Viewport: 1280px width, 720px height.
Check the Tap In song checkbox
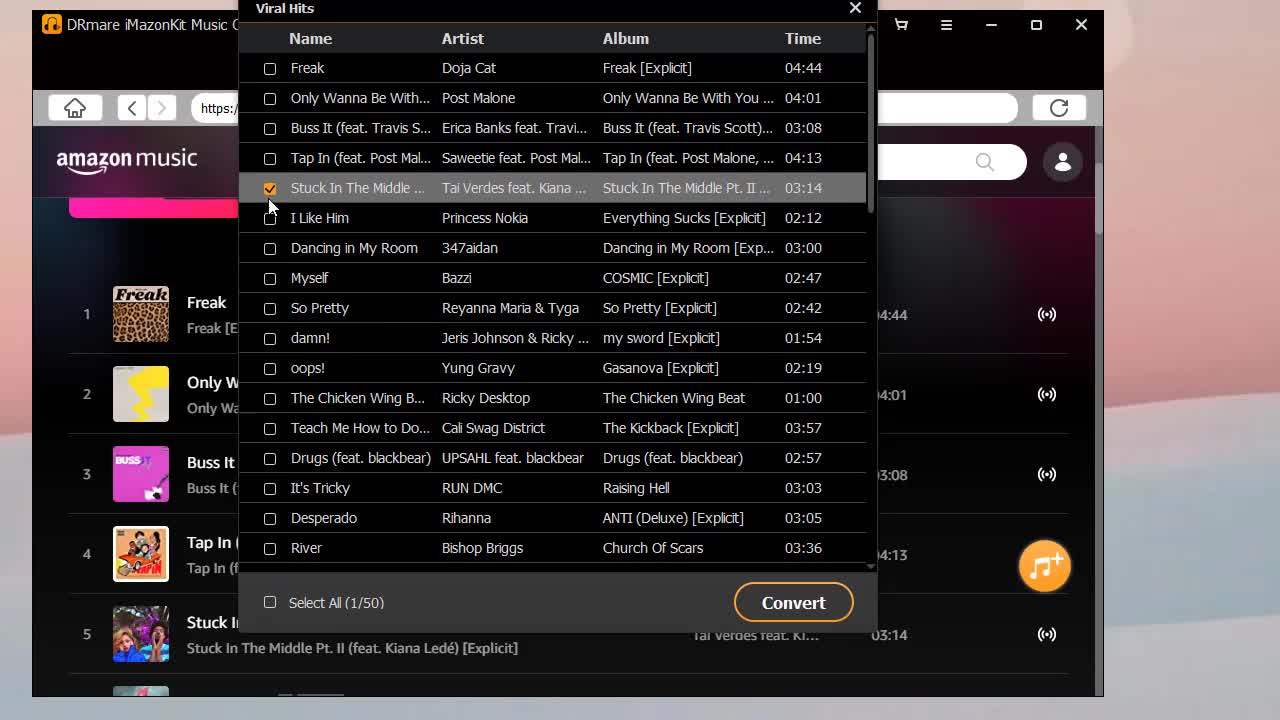click(x=270, y=158)
